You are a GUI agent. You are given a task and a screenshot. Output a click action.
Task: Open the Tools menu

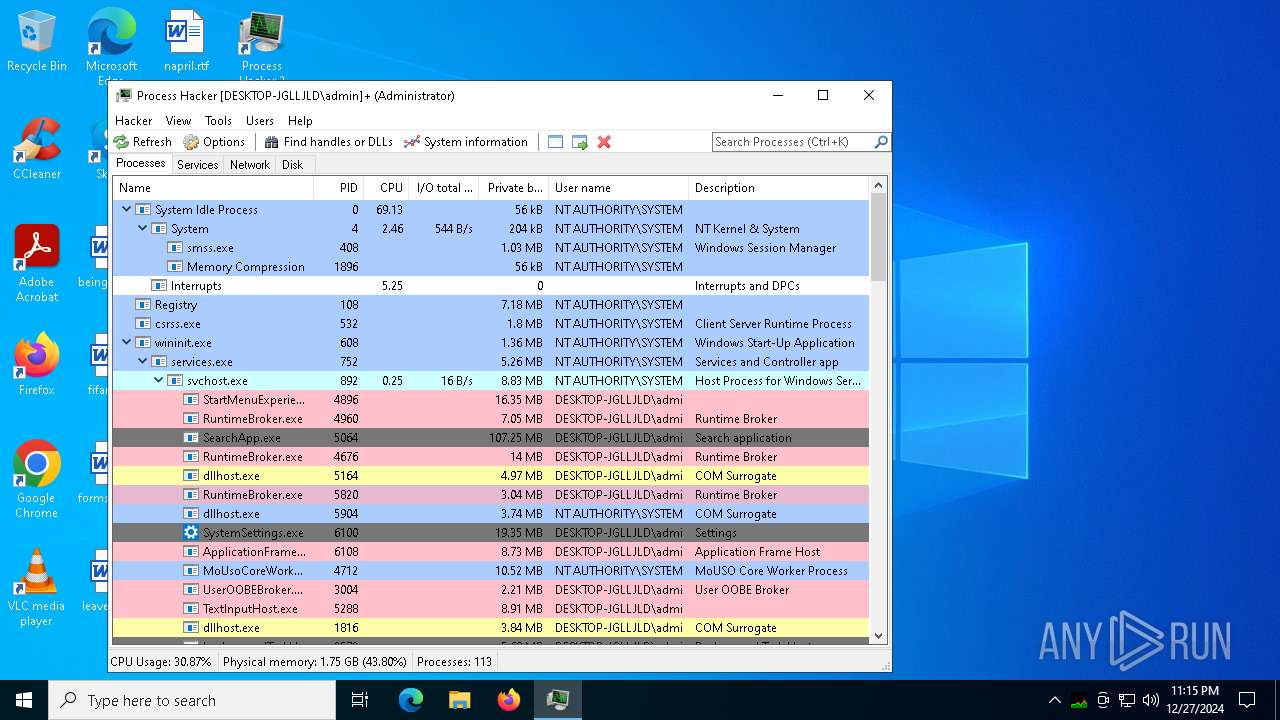pos(218,120)
